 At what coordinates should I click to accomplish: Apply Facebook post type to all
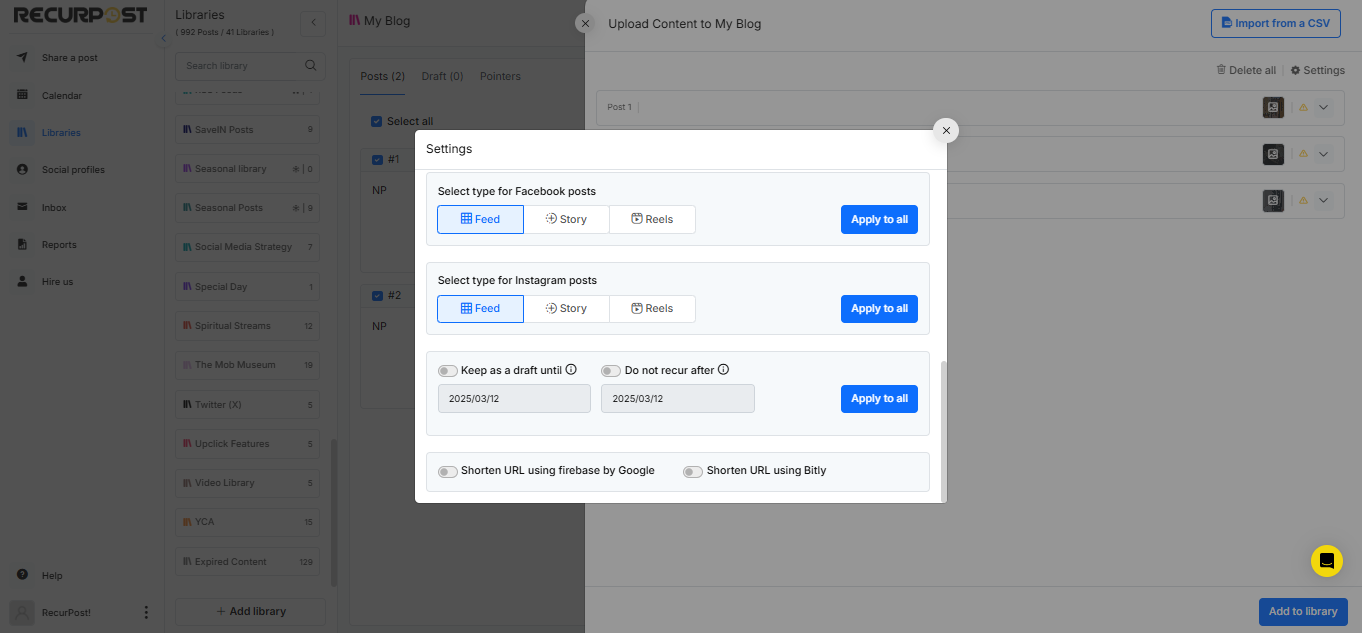879,220
